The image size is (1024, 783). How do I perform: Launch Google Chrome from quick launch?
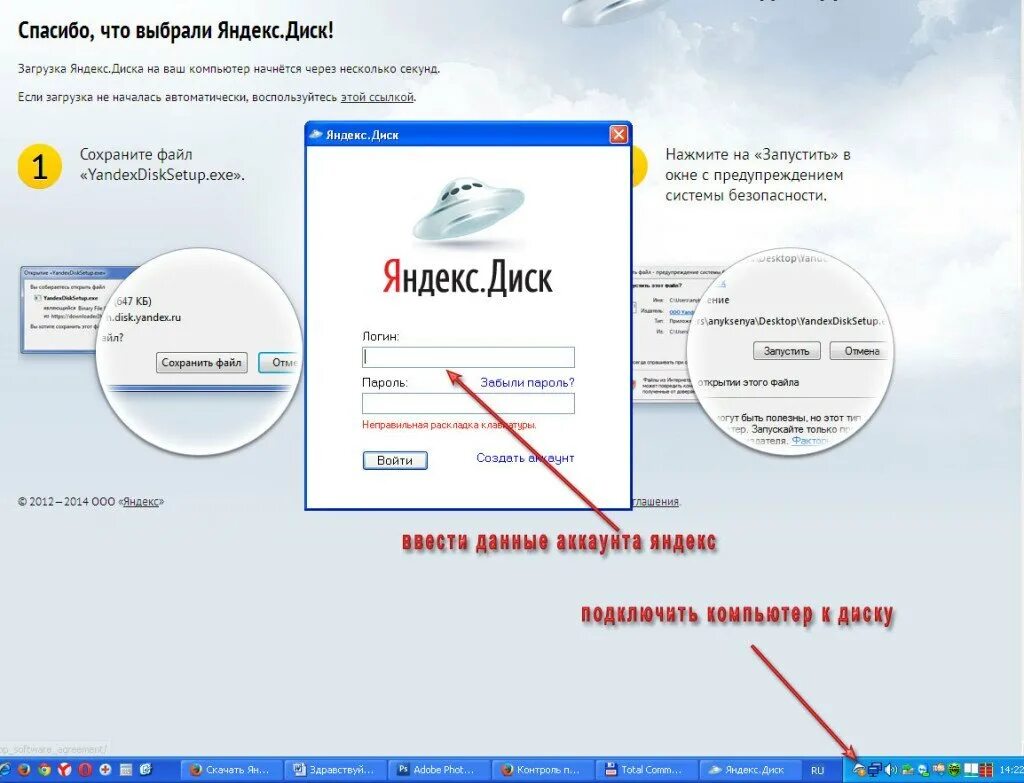click(x=44, y=769)
